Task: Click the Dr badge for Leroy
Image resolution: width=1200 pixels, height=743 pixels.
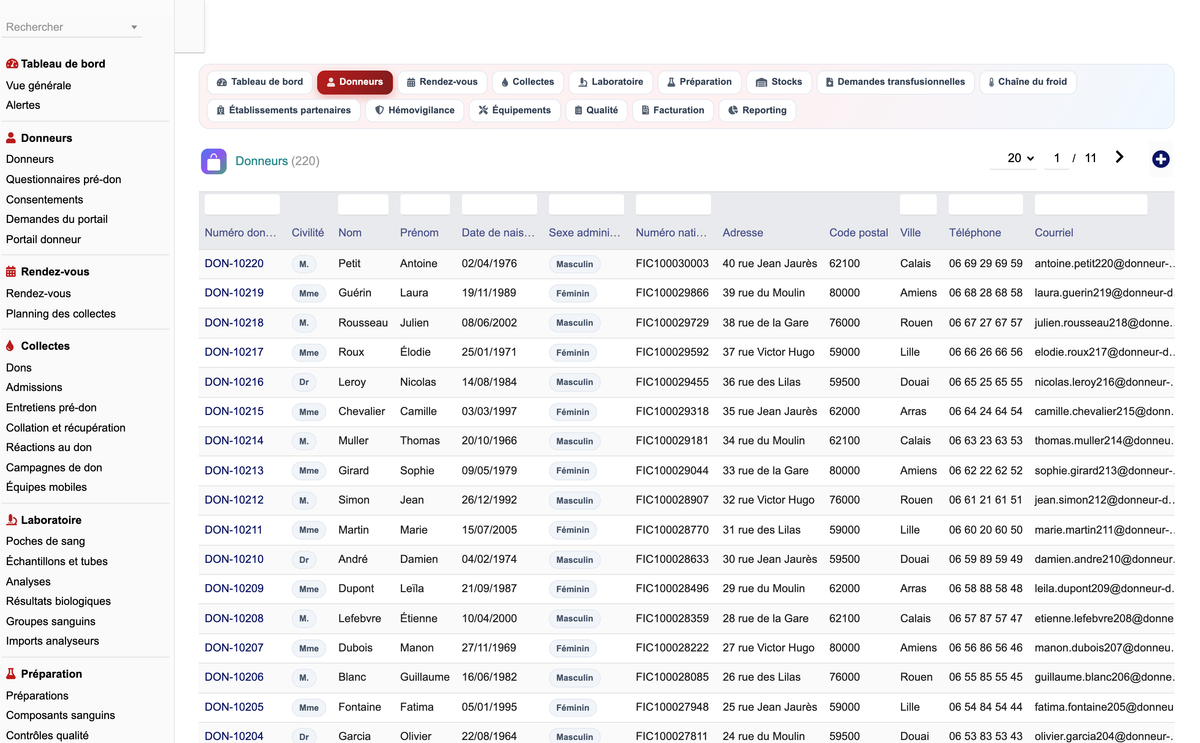Action: click(x=304, y=382)
